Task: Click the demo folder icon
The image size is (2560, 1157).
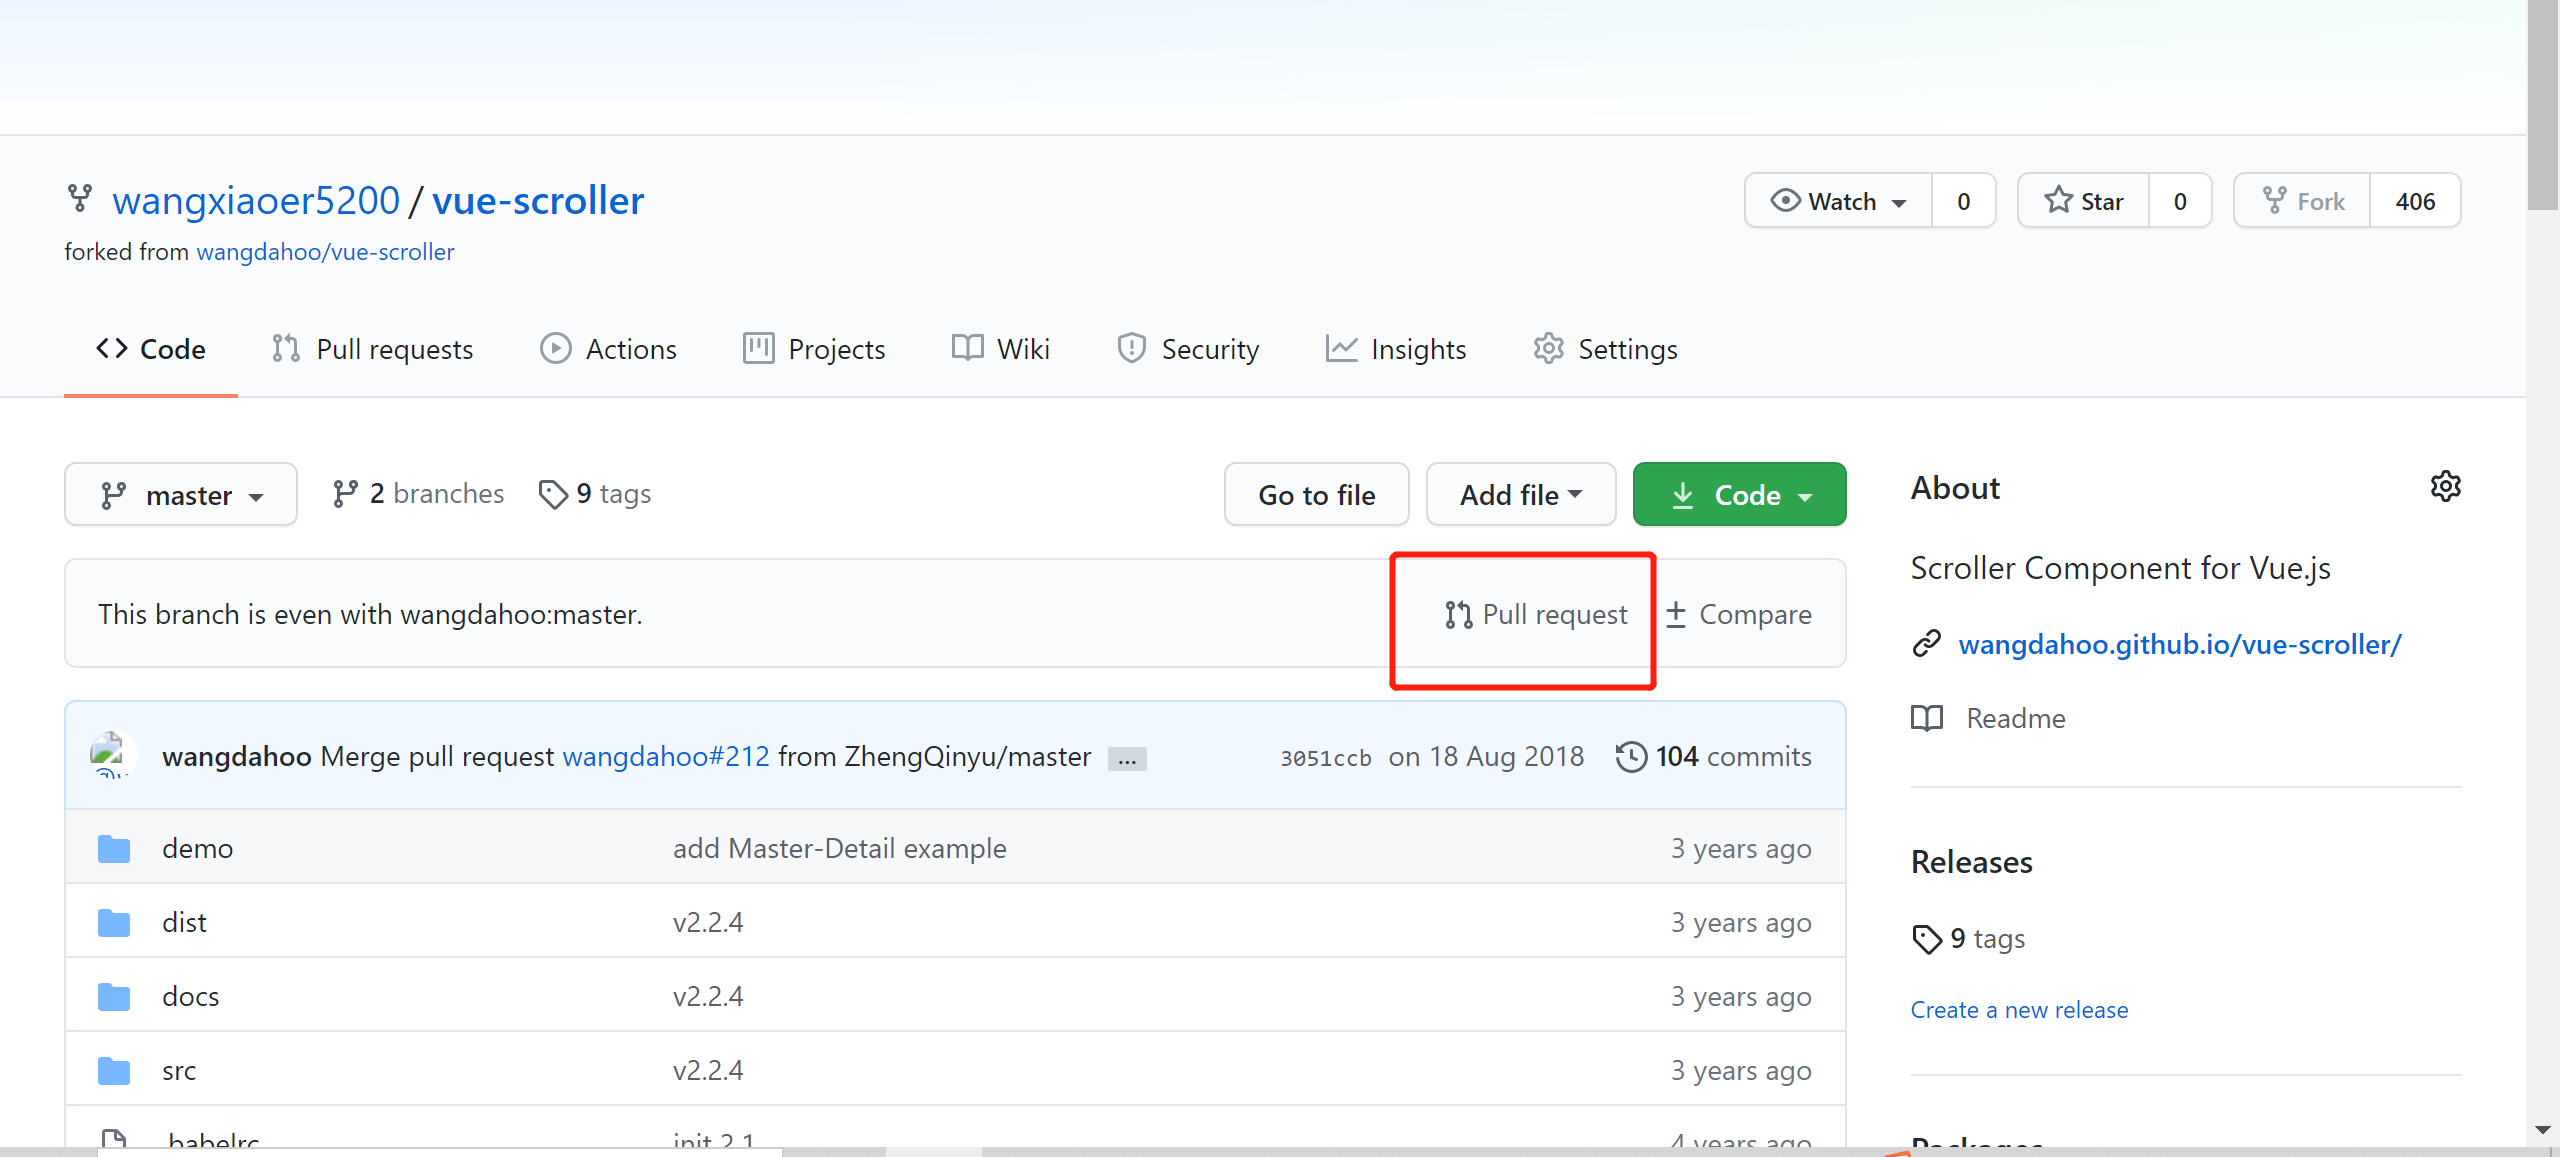Action: (114, 849)
